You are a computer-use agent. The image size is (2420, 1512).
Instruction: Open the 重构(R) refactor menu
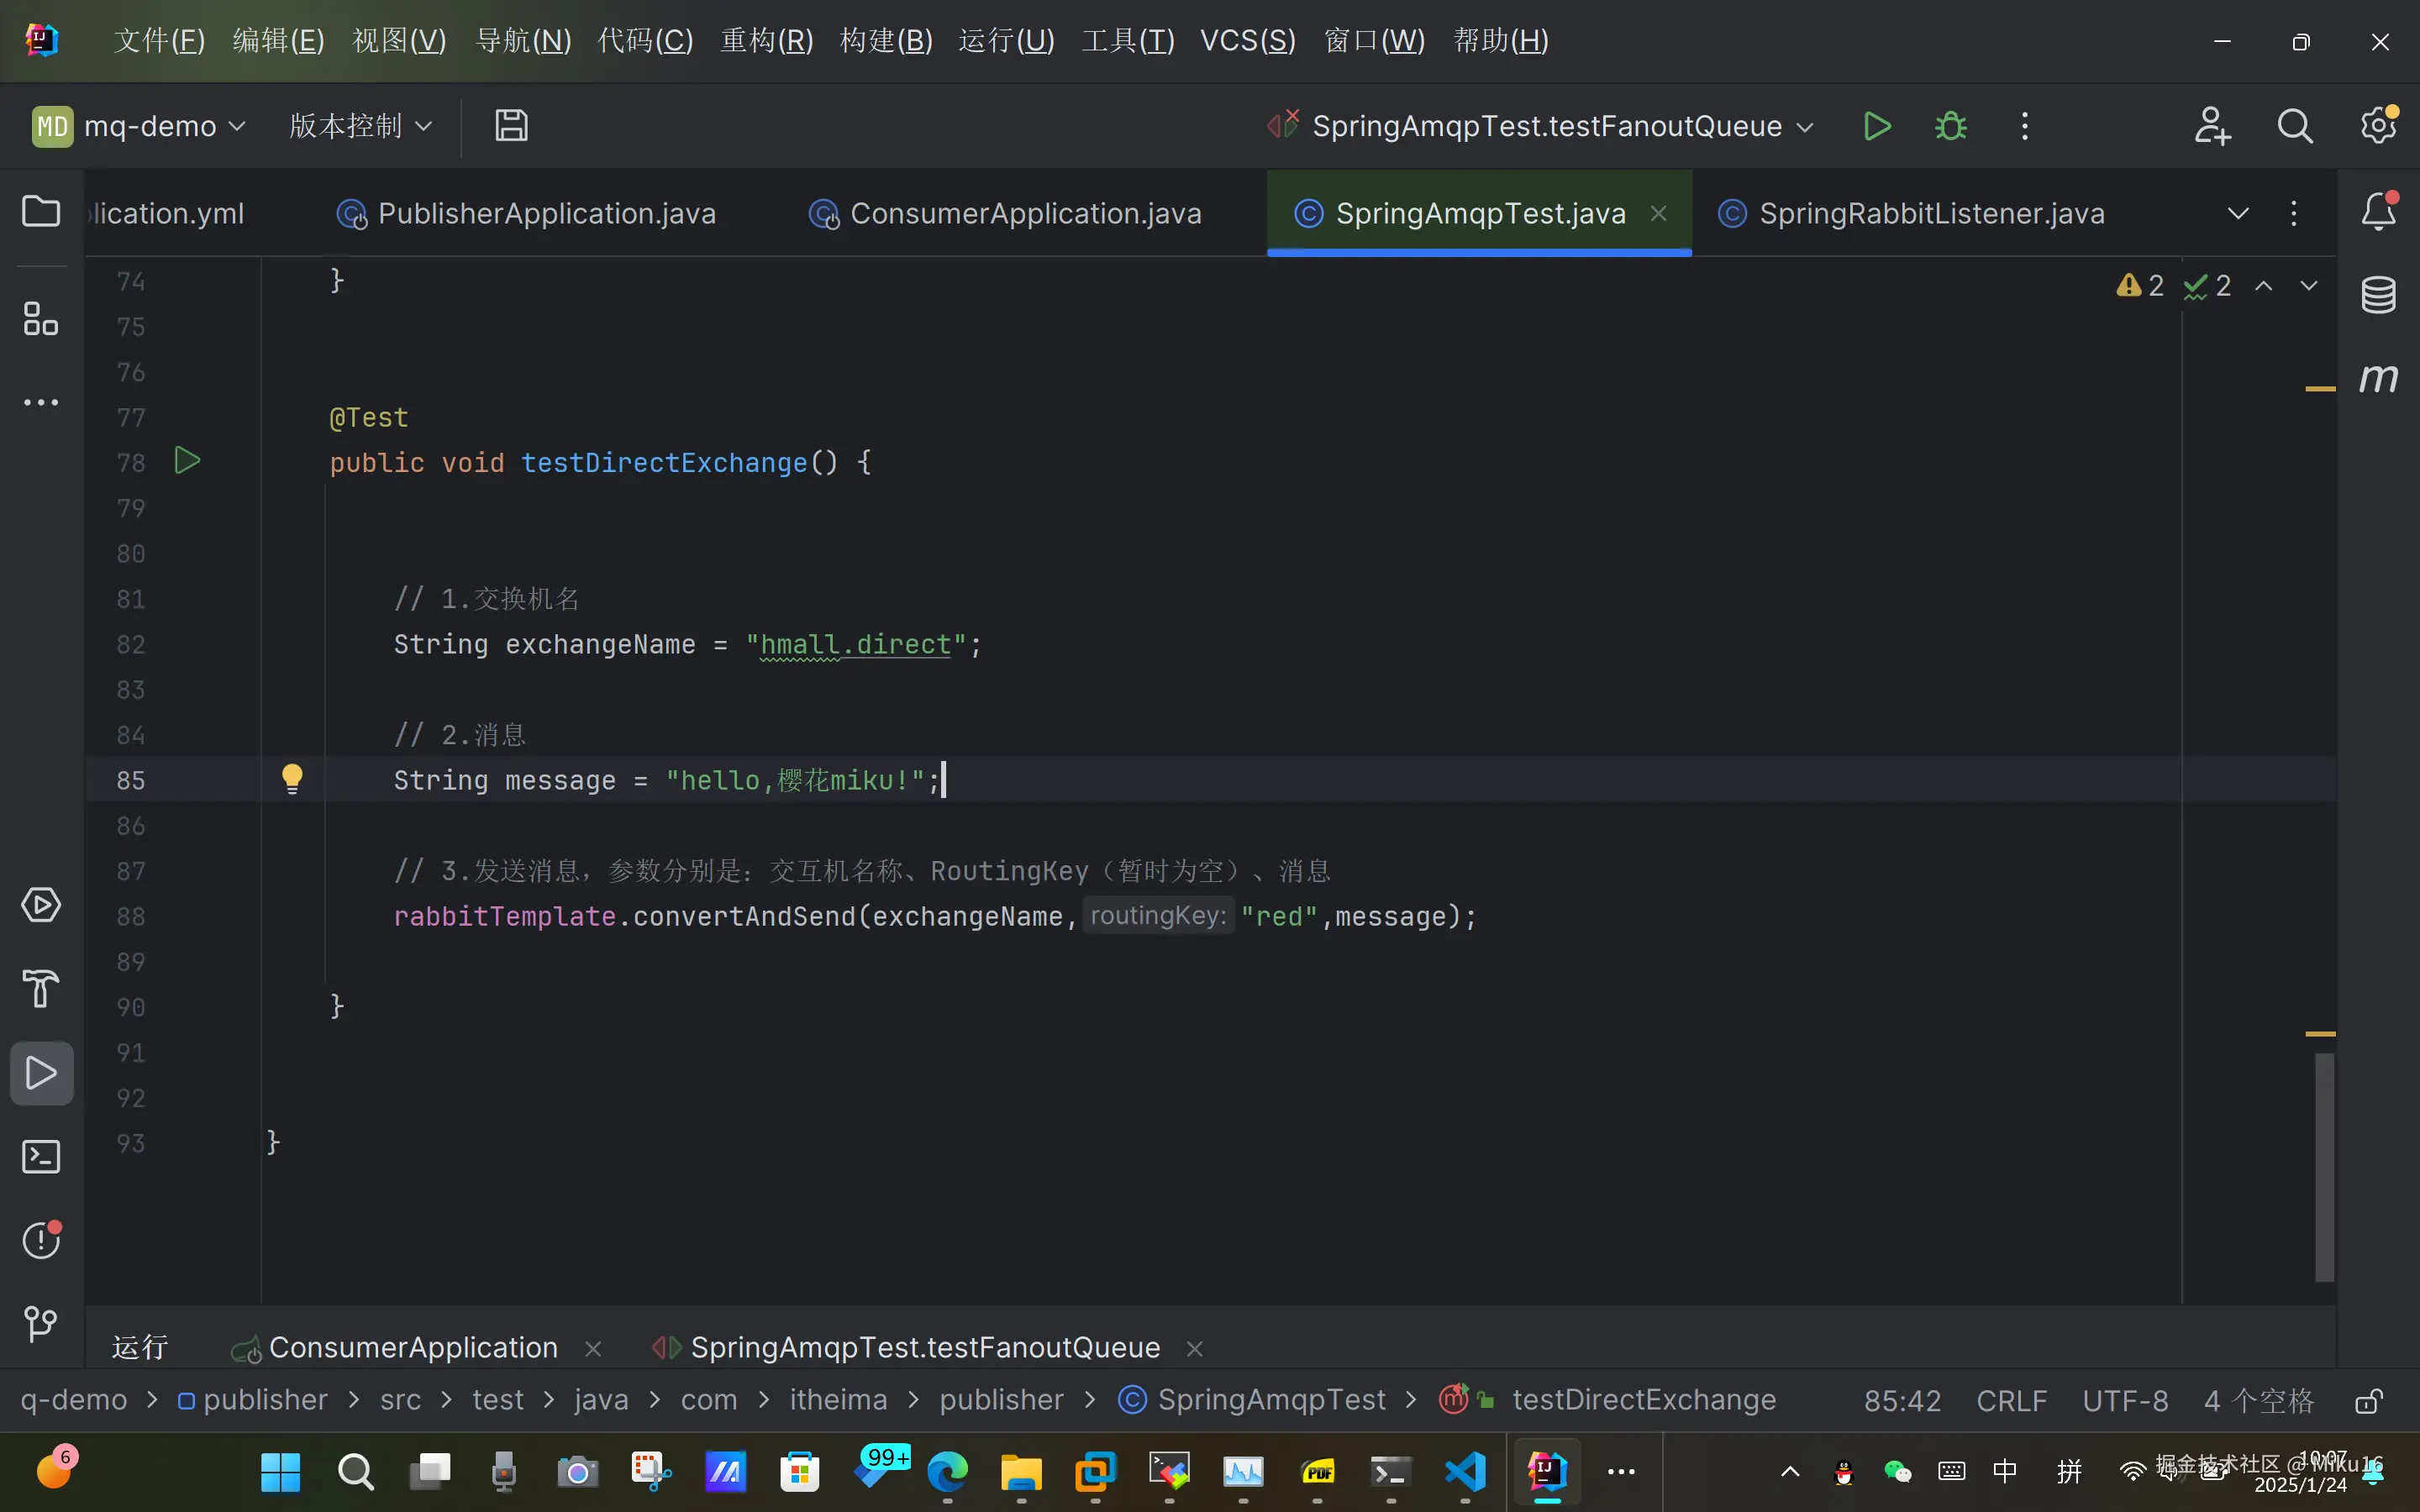766,41
